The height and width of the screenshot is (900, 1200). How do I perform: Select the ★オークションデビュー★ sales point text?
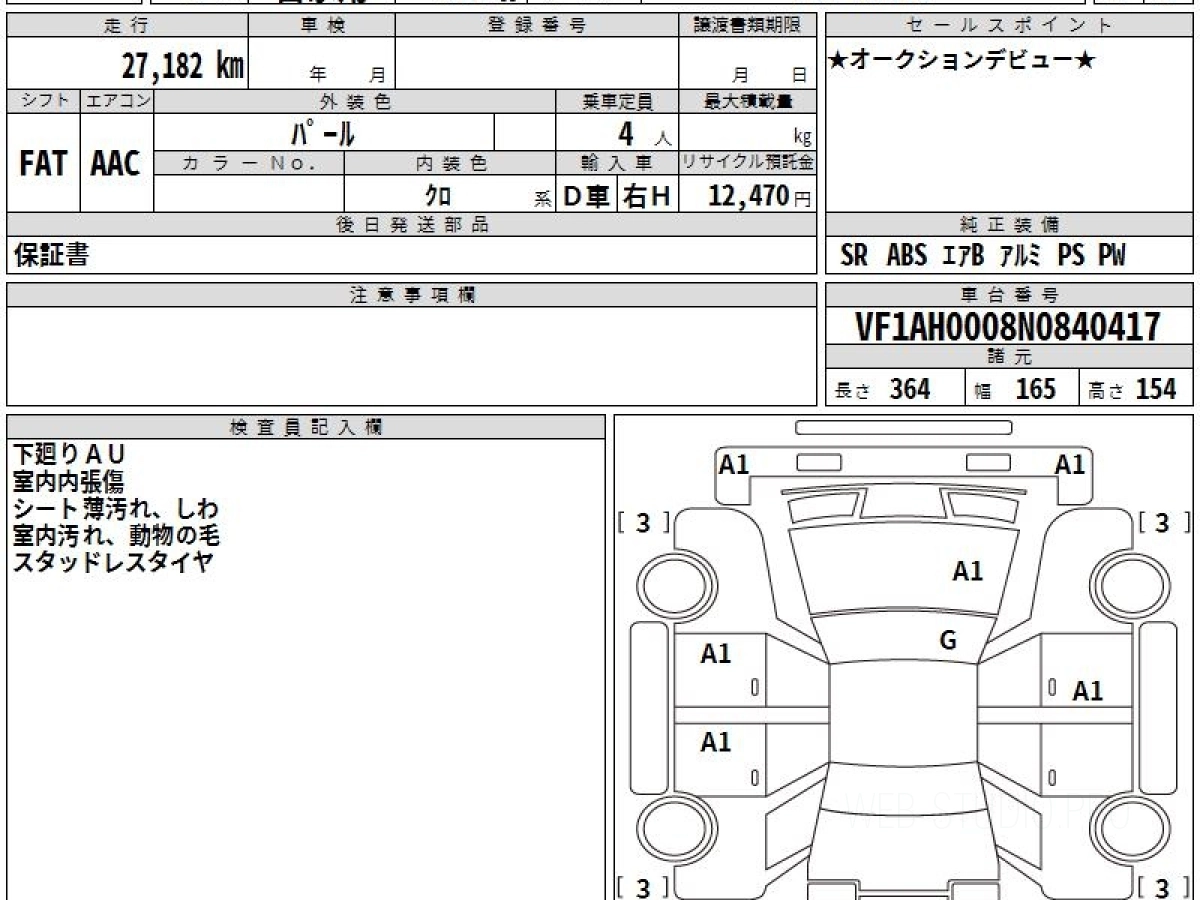click(x=962, y=61)
